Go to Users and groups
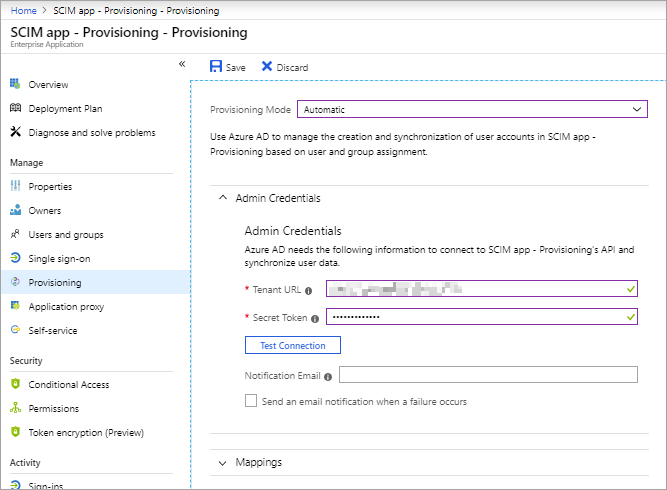The width and height of the screenshot is (667, 490). click(x=66, y=235)
